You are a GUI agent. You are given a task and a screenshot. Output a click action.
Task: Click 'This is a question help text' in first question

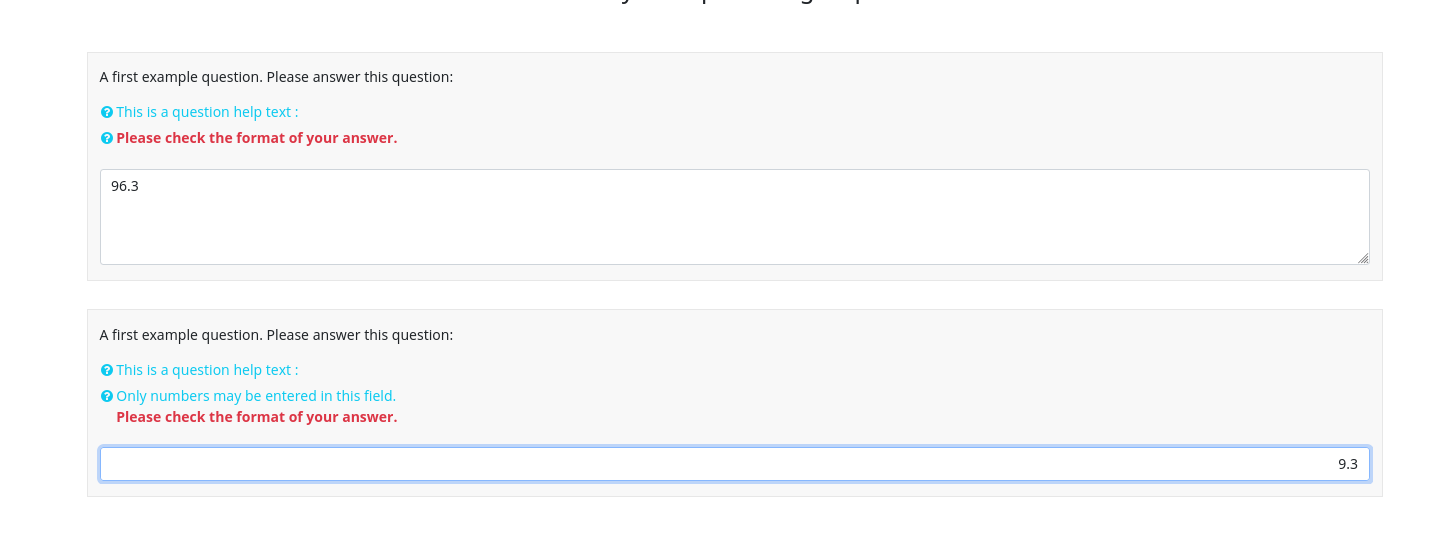pos(207,112)
